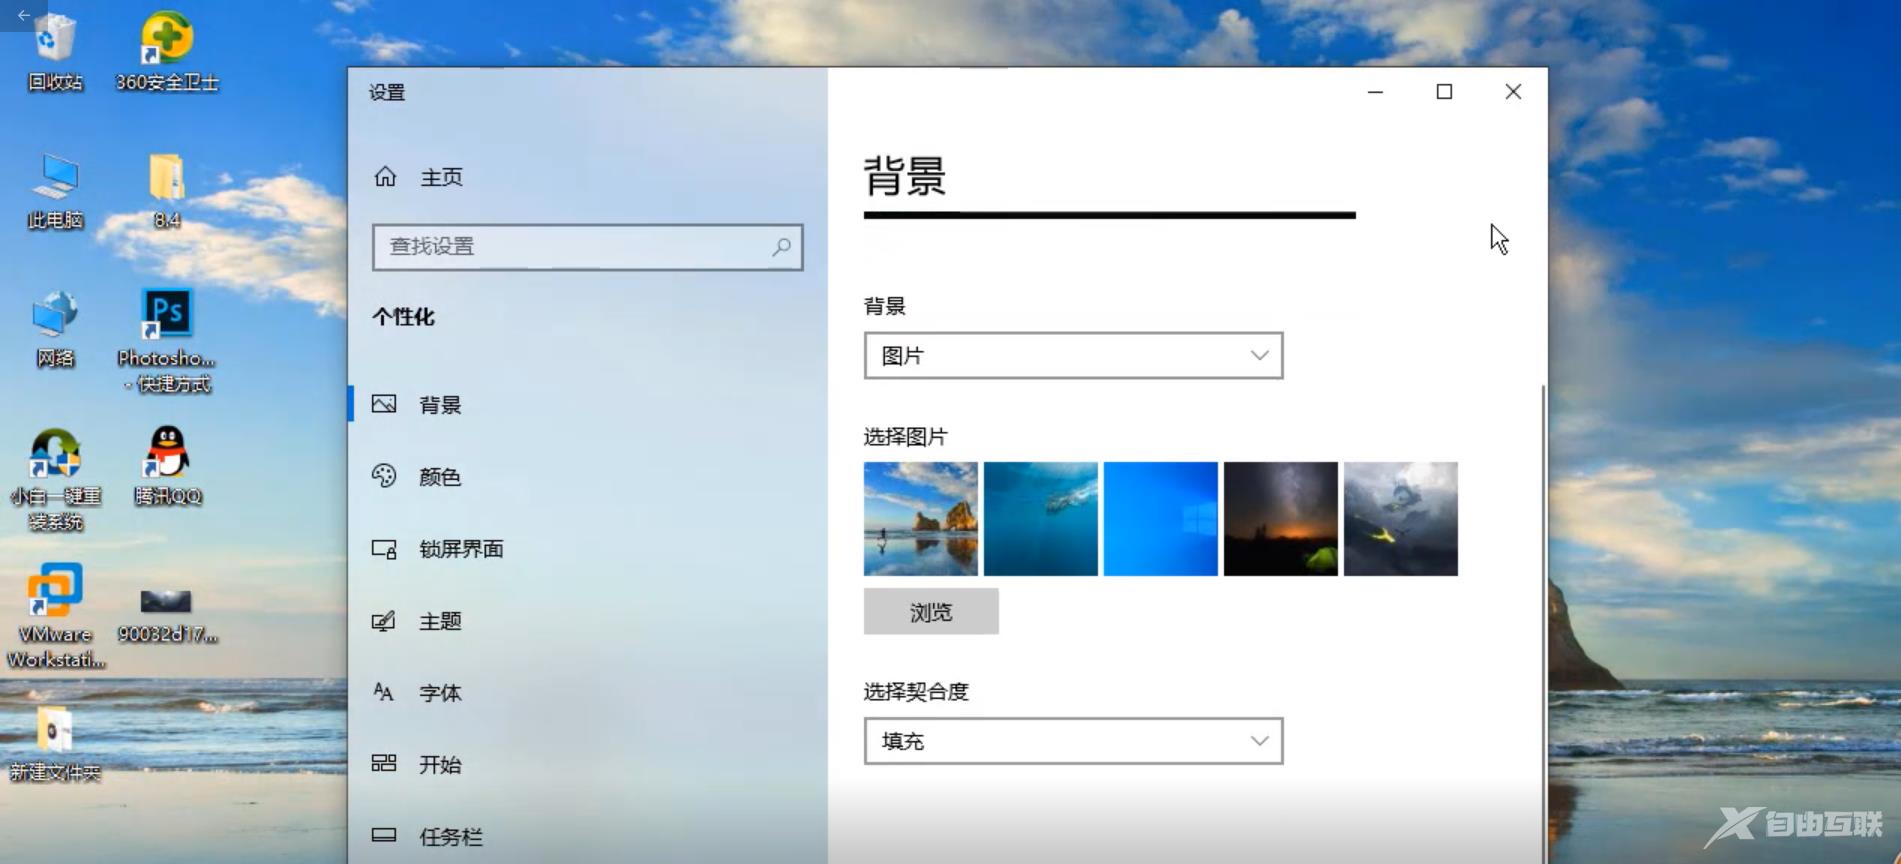Choose the dark cave tent wallpaper thumbnail
The height and width of the screenshot is (864, 1901).
tap(1401, 519)
